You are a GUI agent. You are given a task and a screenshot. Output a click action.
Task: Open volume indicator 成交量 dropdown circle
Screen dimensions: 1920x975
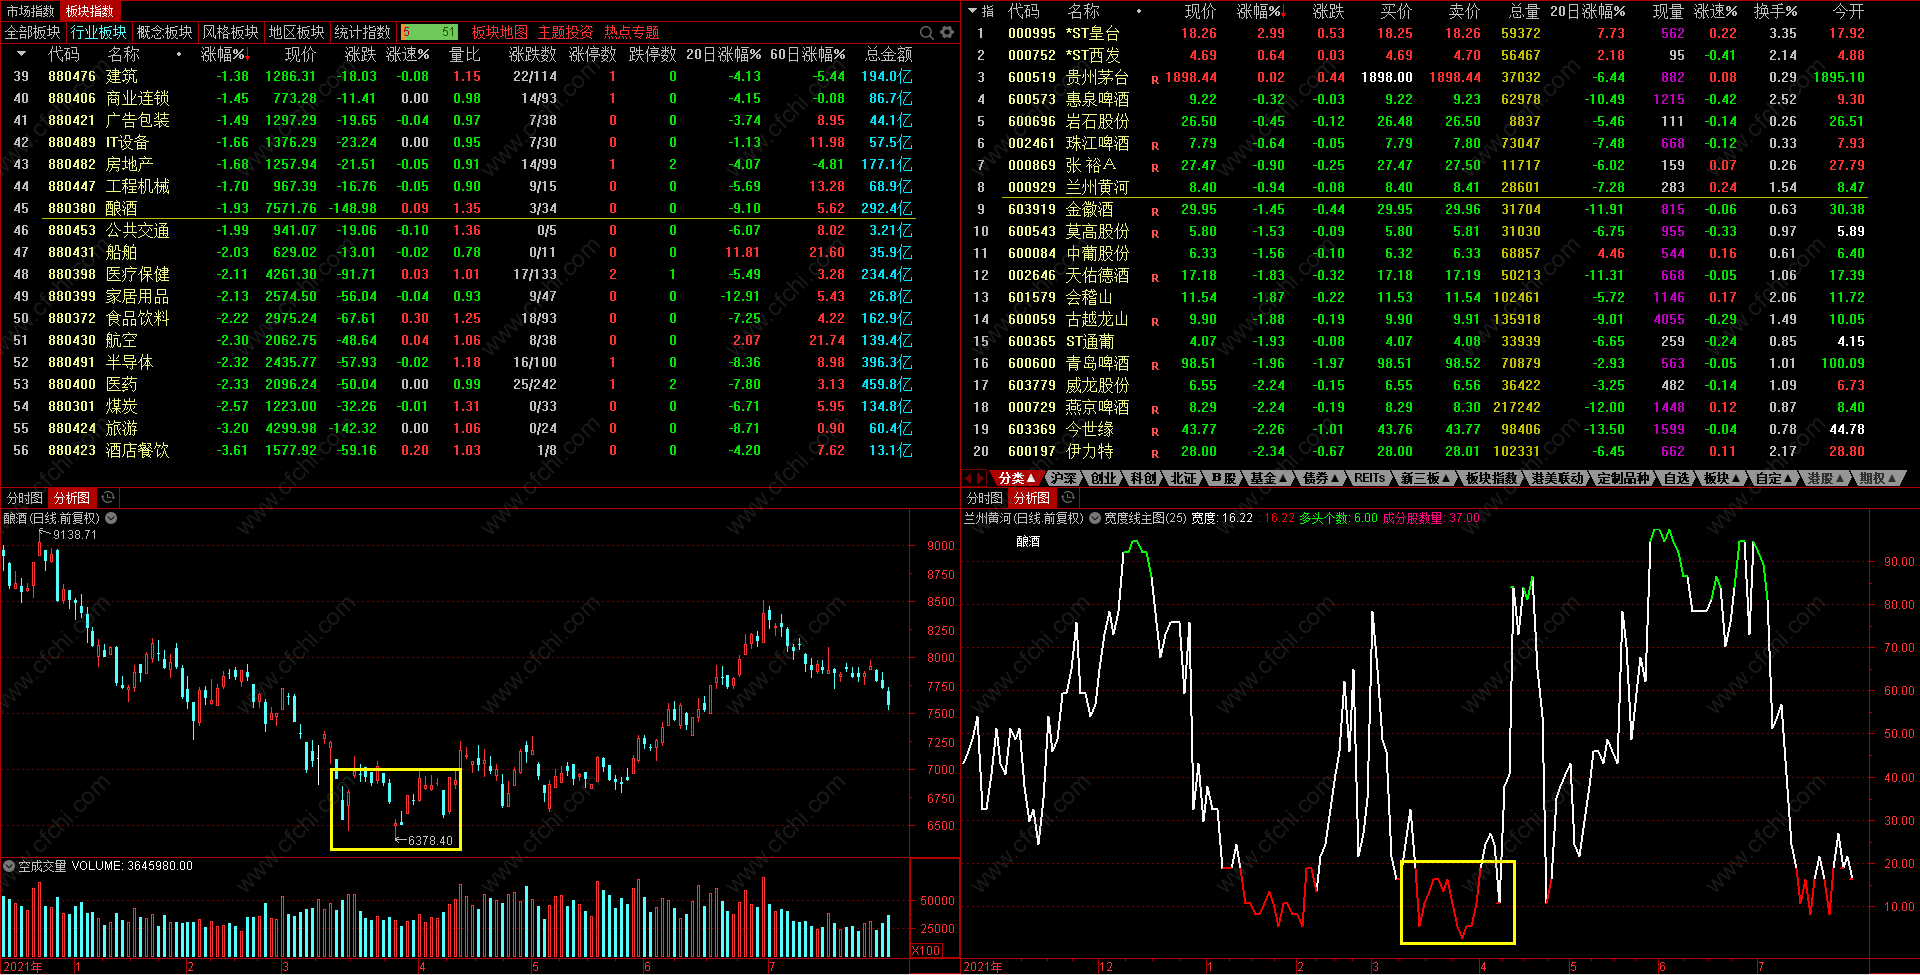click(x=9, y=866)
